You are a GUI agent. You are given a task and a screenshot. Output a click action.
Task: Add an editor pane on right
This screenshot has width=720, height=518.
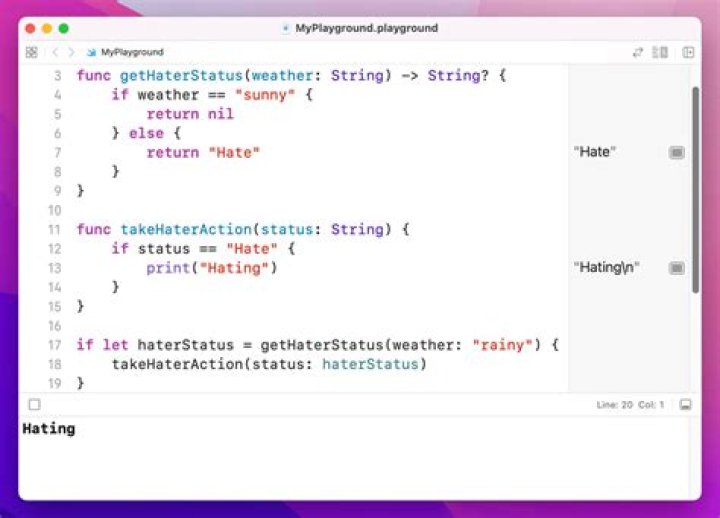(x=688, y=52)
